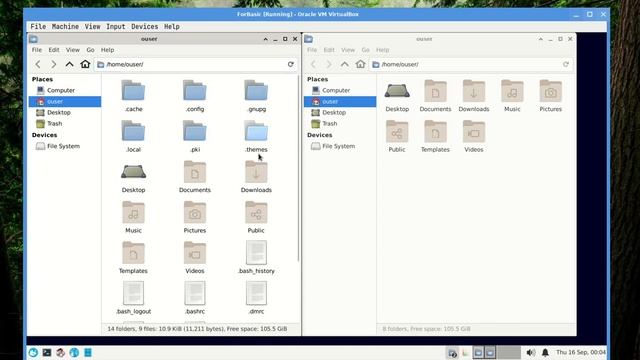Launch web browser from guest taskbar
Screen dimensions: 640x360
[74, 352]
